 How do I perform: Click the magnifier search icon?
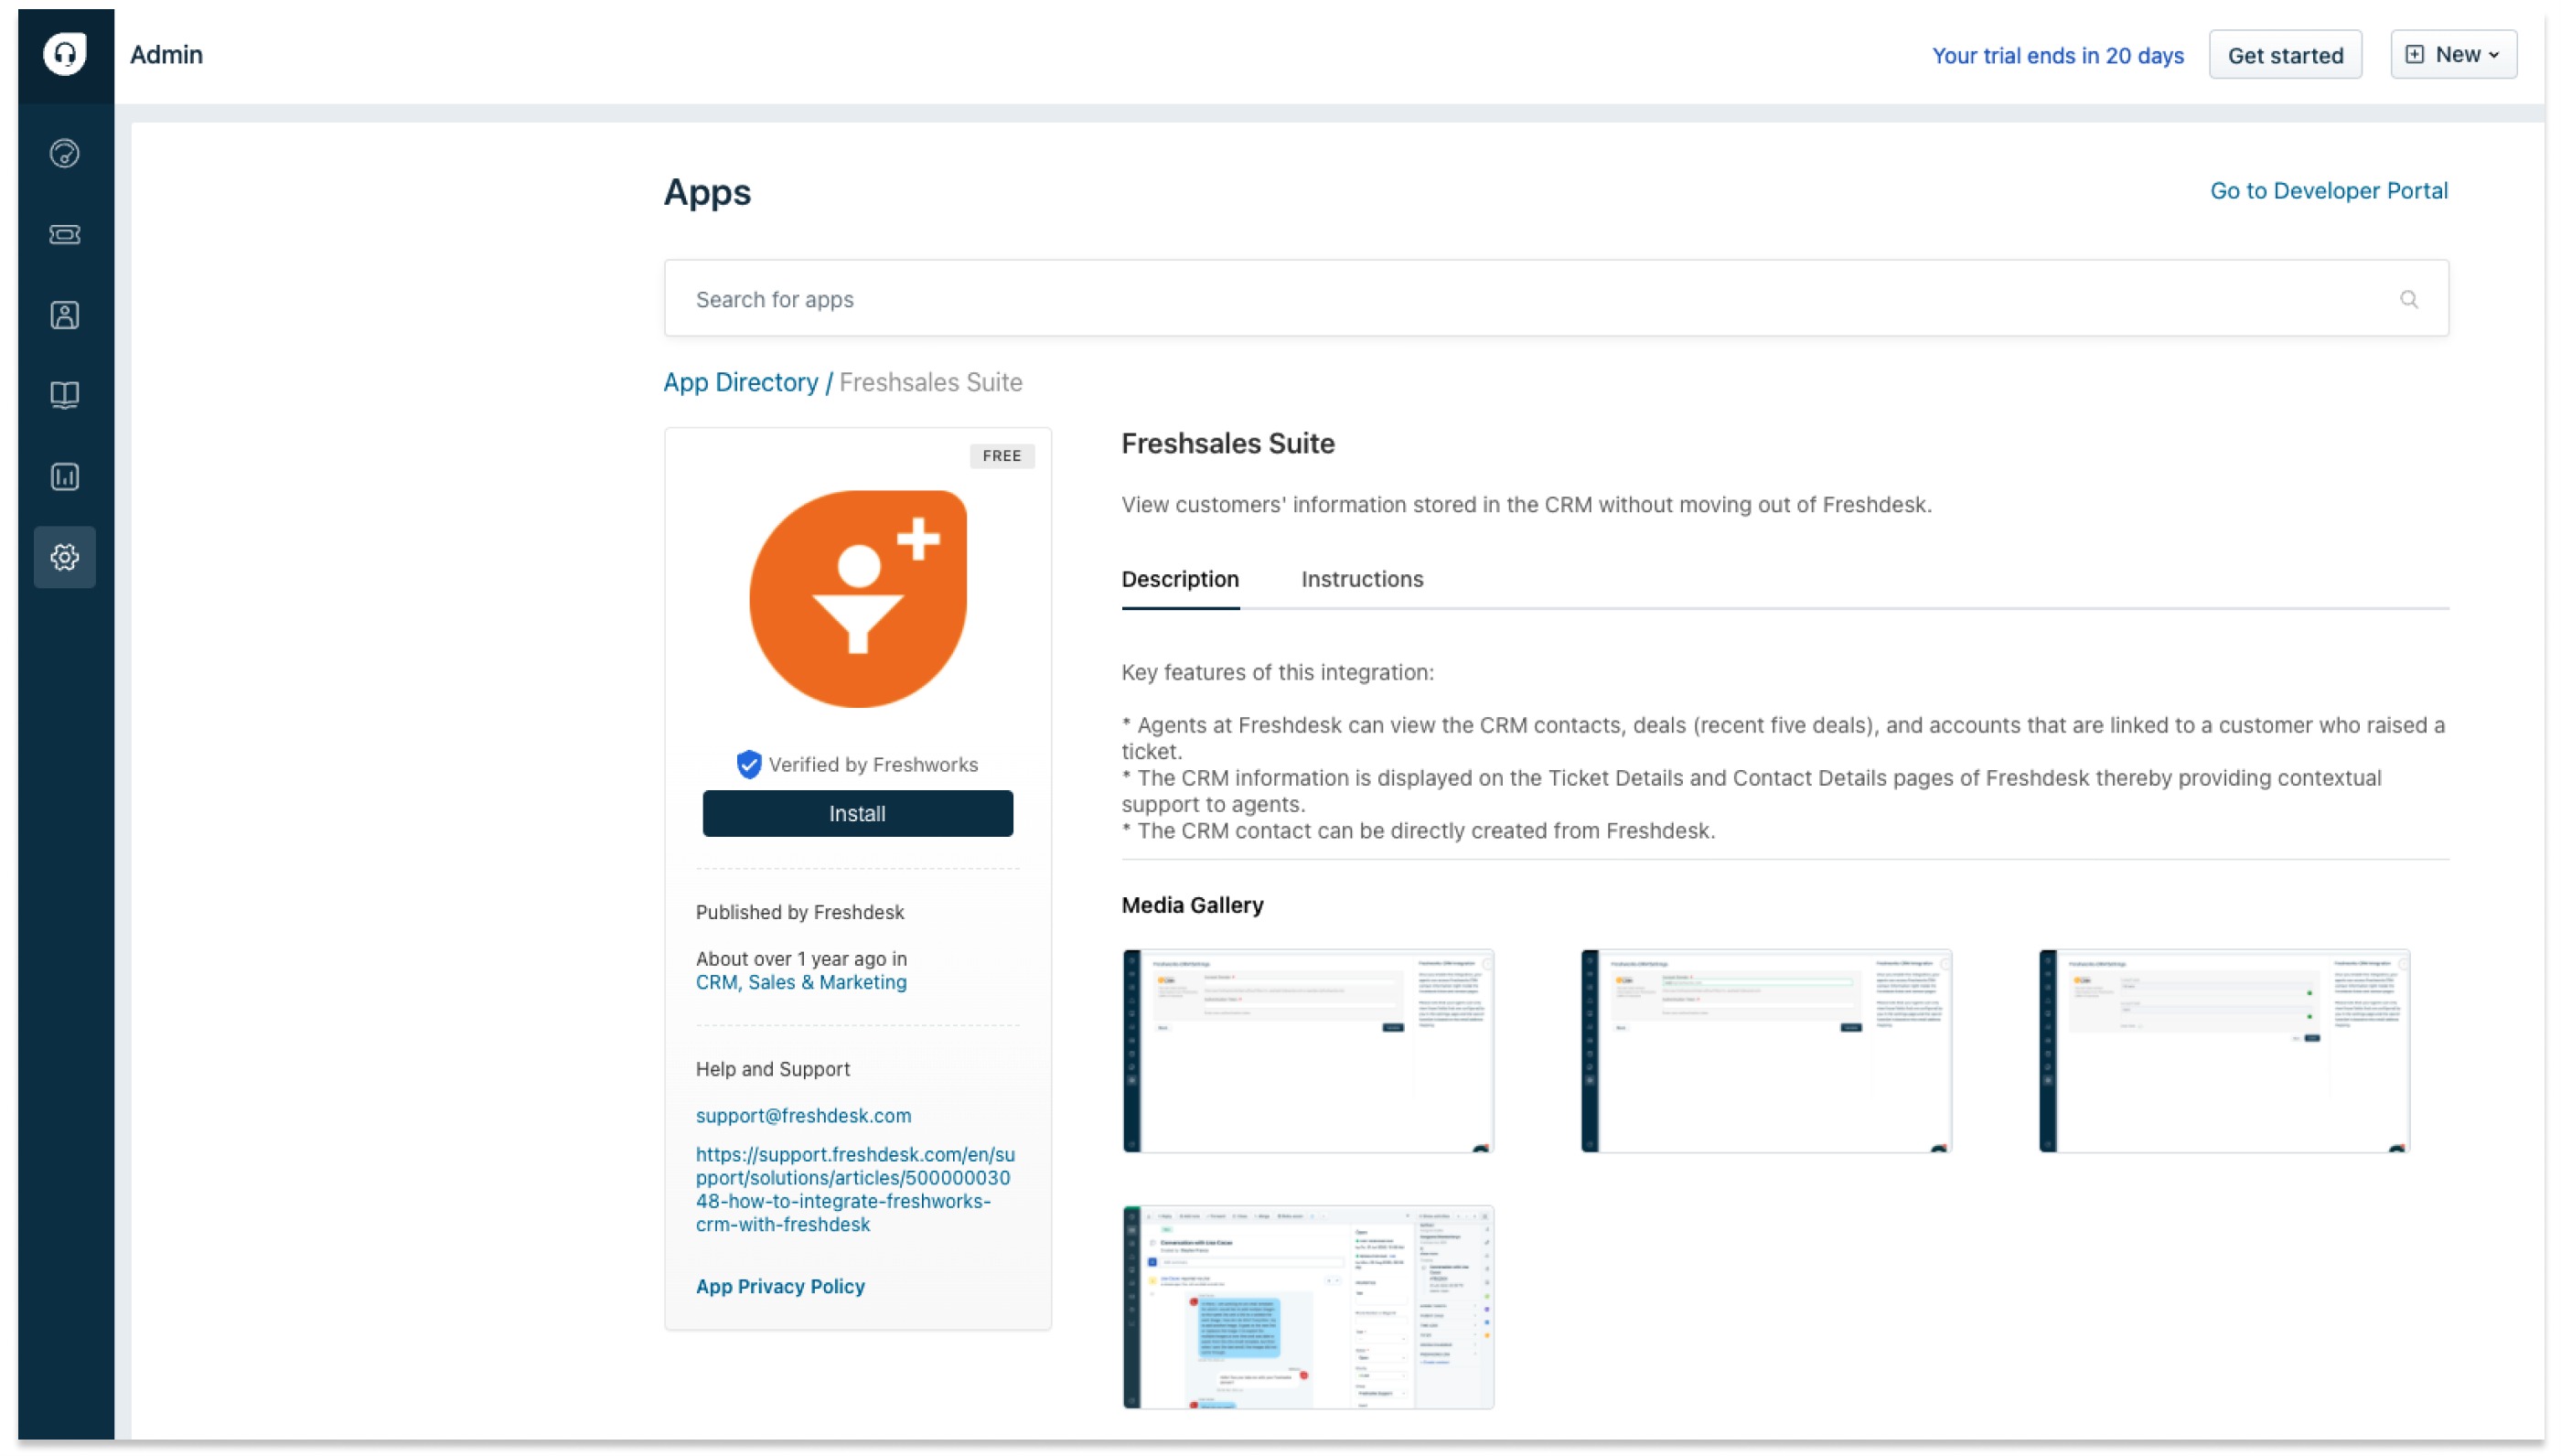click(x=2409, y=299)
